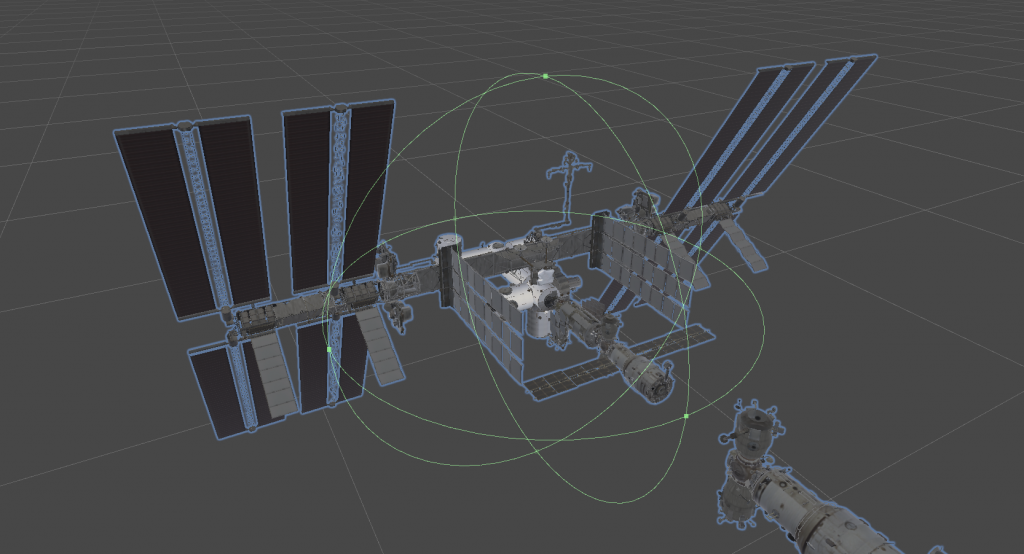Click the small gray radiator below right solar arrays

click(x=743, y=244)
